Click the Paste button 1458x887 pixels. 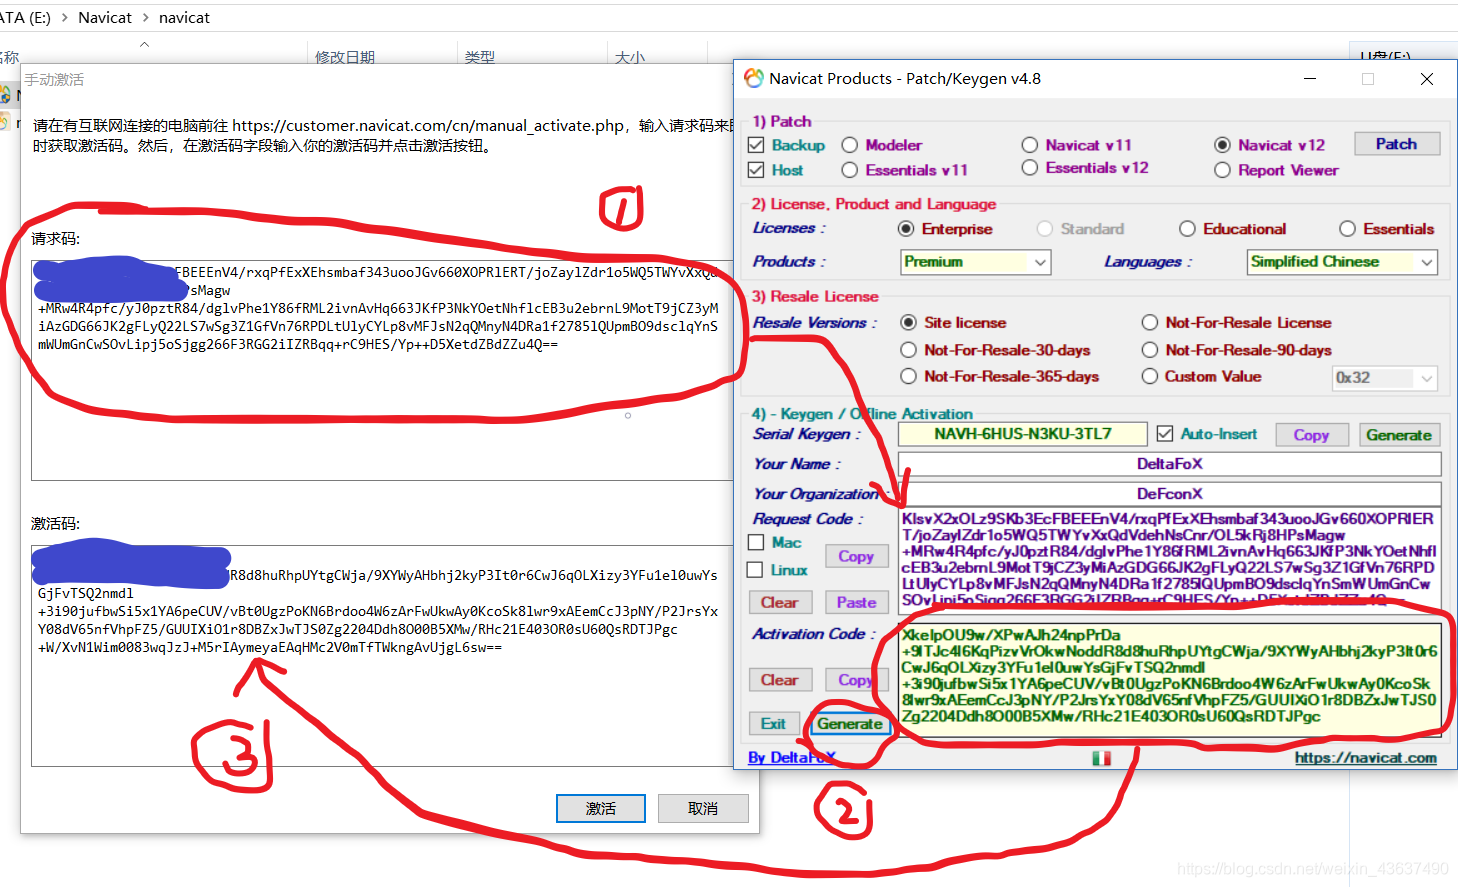pyautogui.click(x=857, y=602)
